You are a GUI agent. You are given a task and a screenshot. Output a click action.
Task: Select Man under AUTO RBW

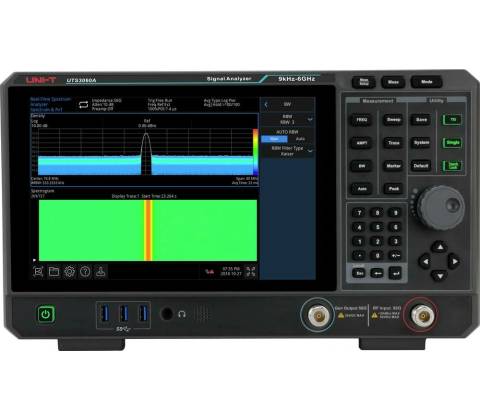(x=274, y=139)
